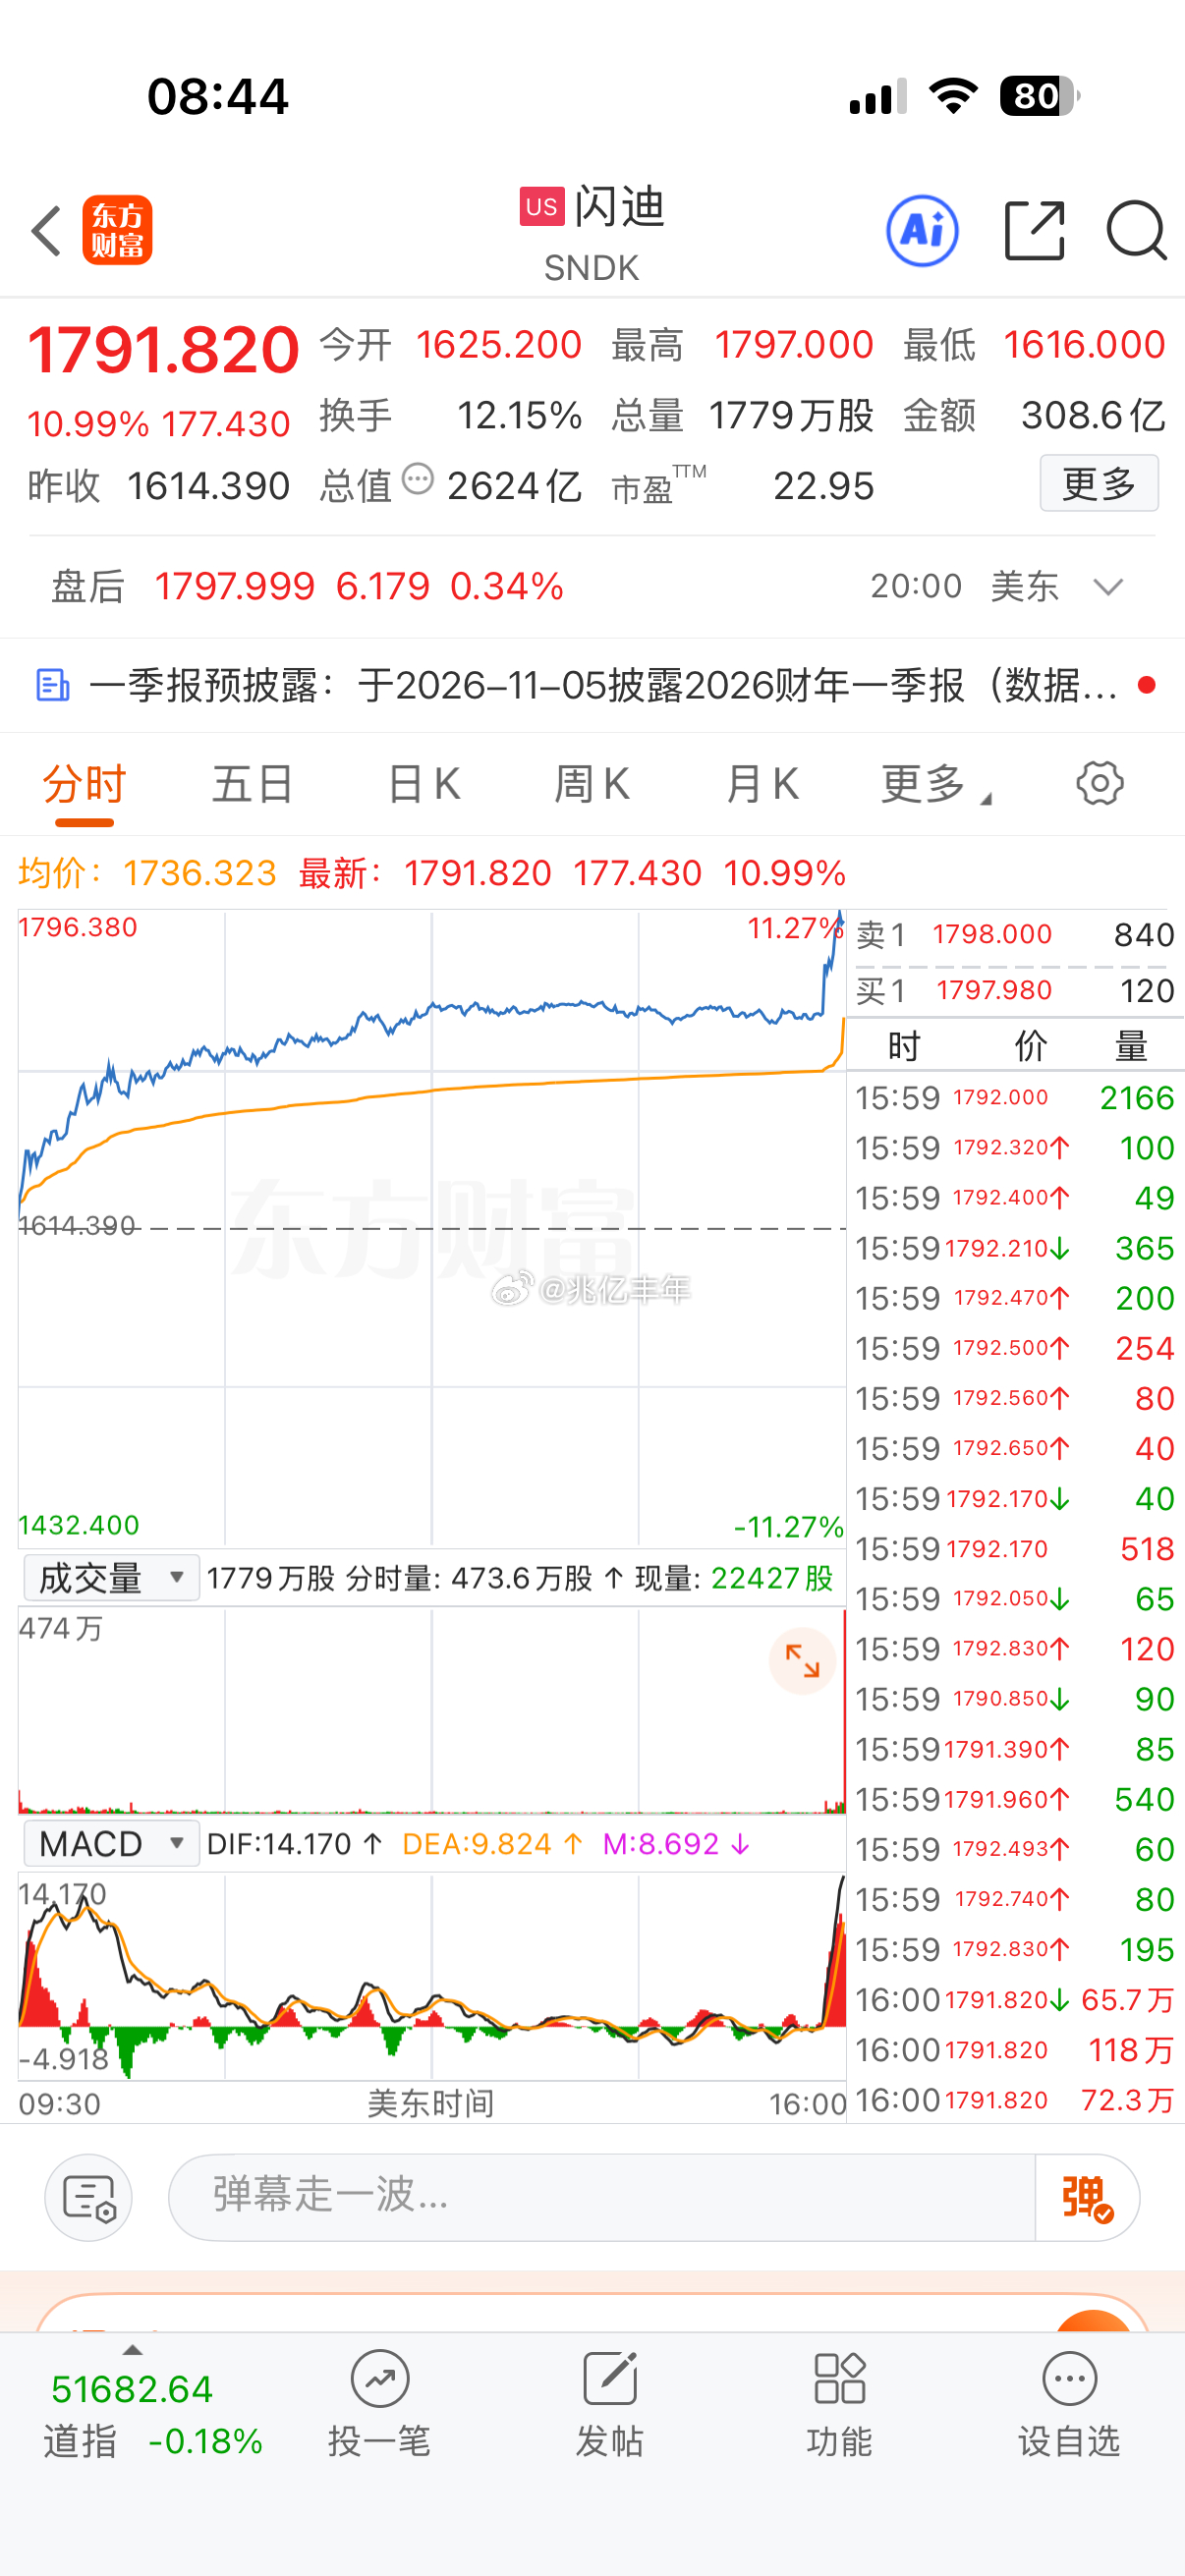
Task: Switch to the 周K tab
Action: click(x=592, y=783)
